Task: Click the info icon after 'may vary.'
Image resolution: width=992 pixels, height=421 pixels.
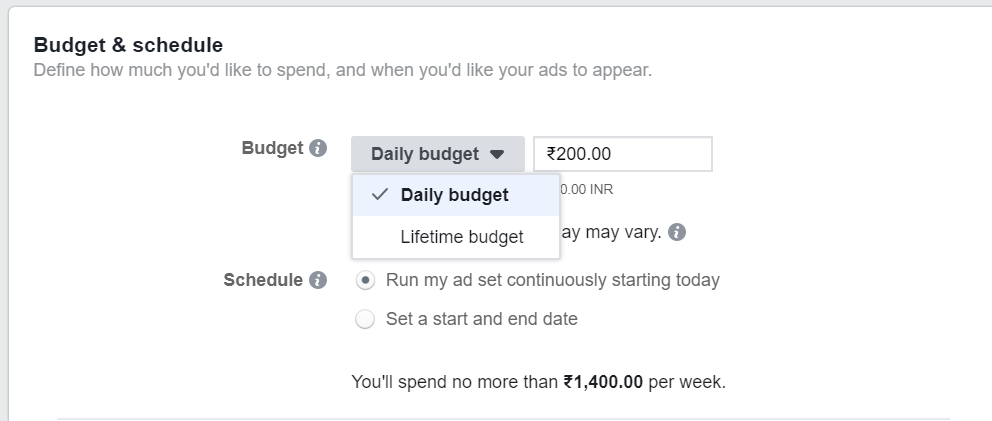Action: click(677, 232)
